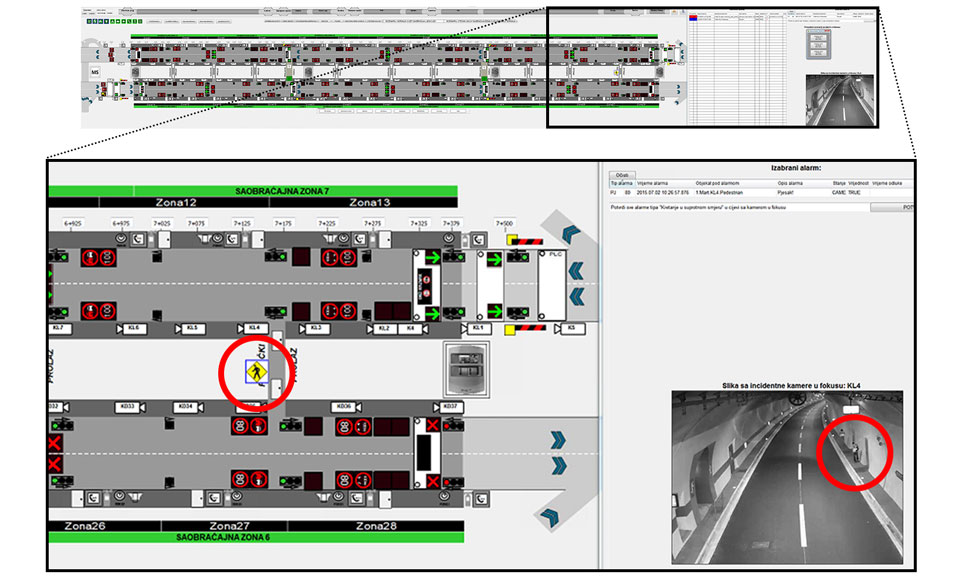Viewport: 960px width, 578px height.
Task: Sort by the Tip alarma column header
Action: [x=621, y=183]
